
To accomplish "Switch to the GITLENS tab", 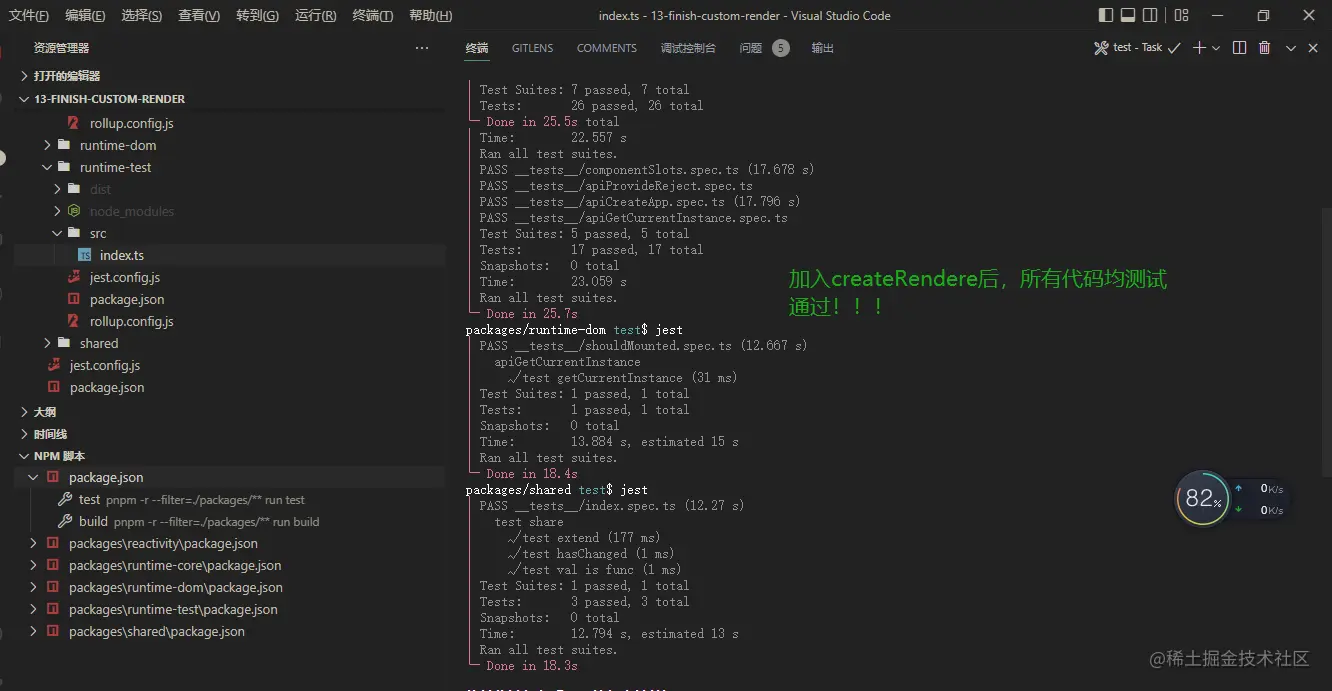I will 533,48.
